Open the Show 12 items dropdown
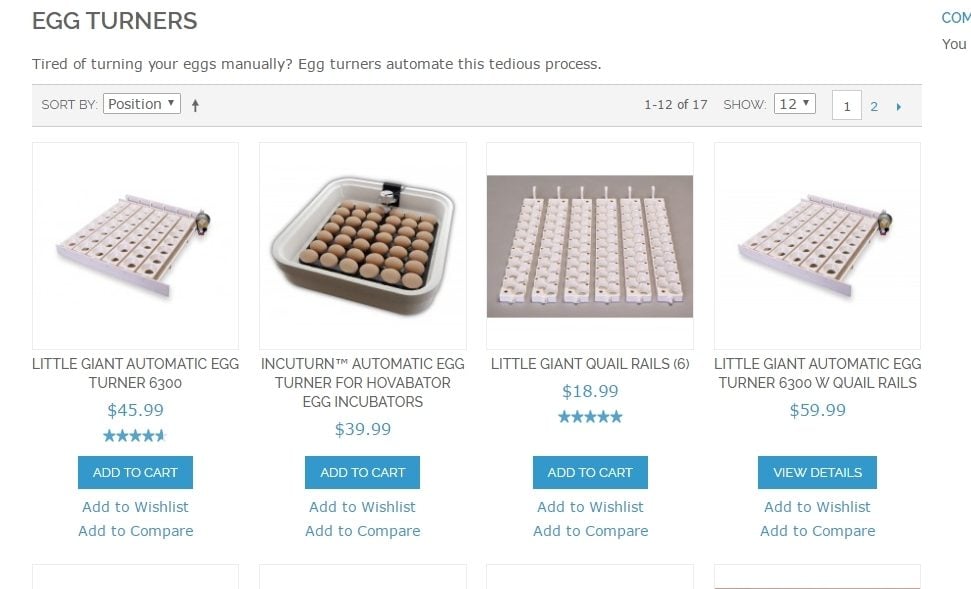971x589 pixels. click(795, 104)
